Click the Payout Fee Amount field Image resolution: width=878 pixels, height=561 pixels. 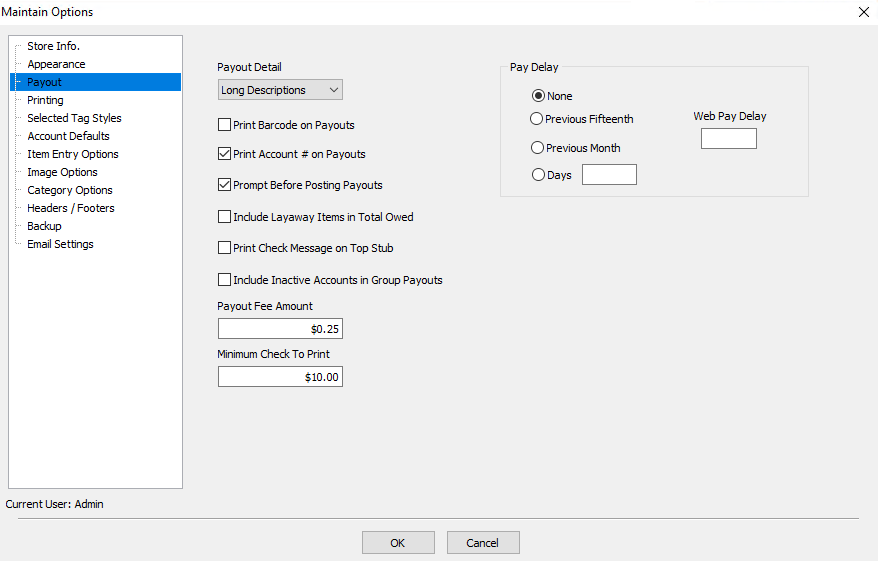pyautogui.click(x=280, y=329)
